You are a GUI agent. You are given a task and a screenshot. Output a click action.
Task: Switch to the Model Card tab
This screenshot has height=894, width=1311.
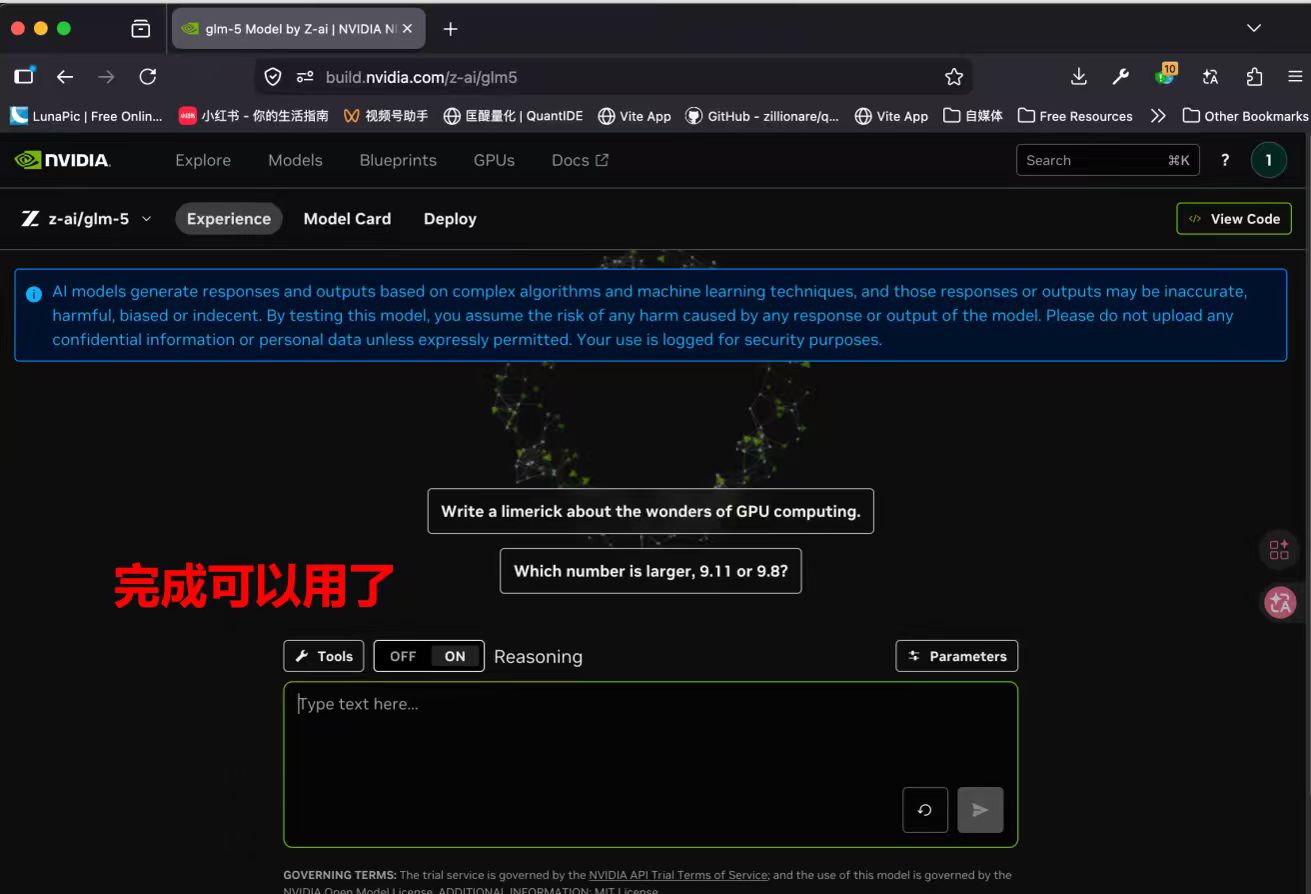(x=347, y=219)
